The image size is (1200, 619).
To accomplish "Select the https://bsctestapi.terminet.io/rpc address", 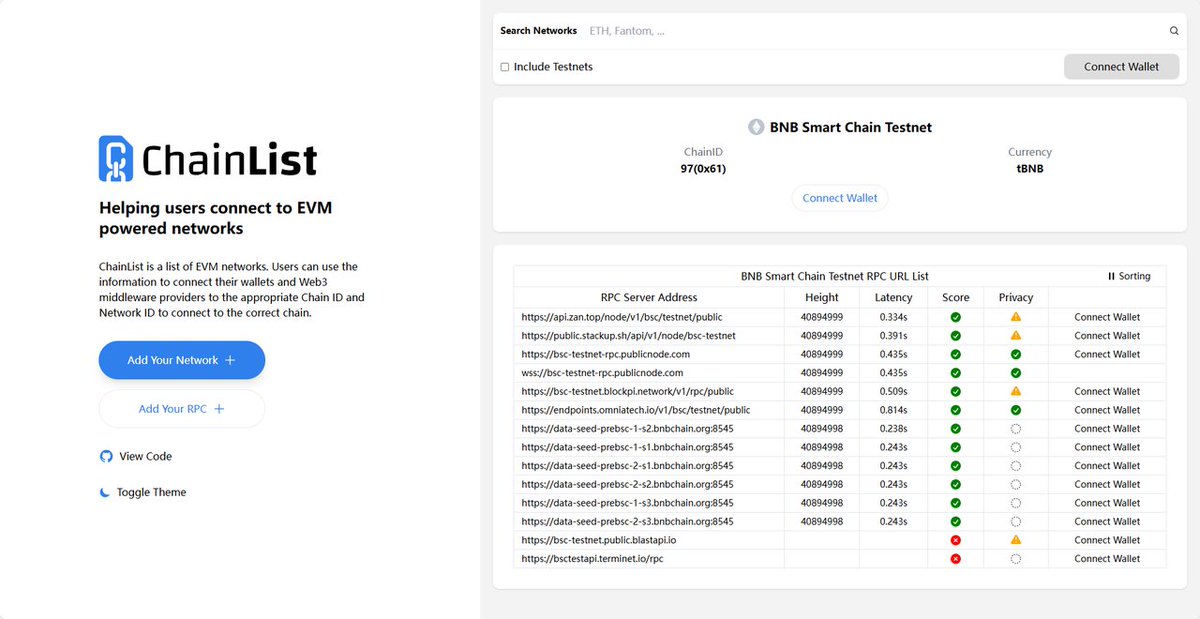I will 592,559.
